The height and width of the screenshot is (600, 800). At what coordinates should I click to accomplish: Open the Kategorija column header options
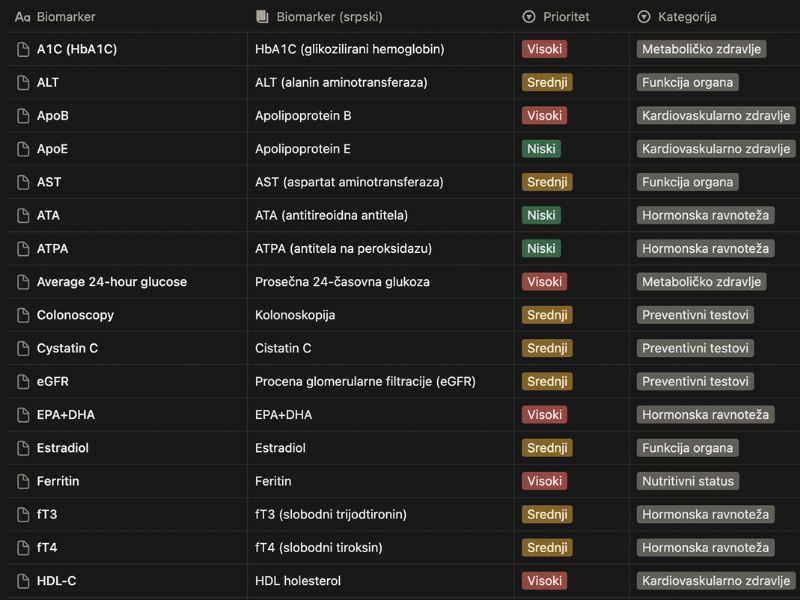[x=686, y=17]
